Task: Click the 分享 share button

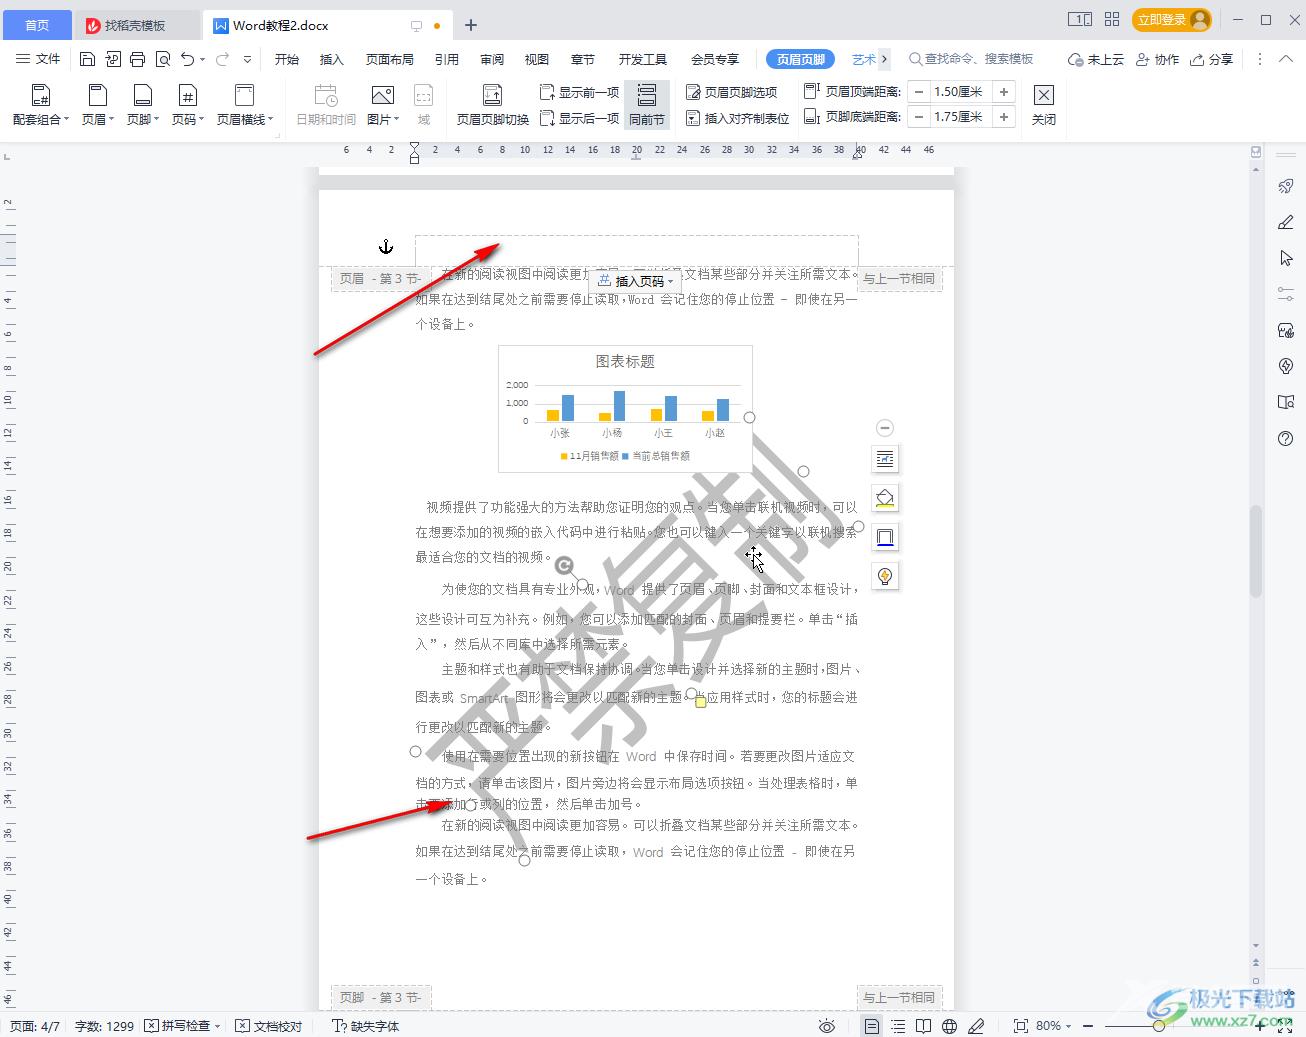Action: [x=1212, y=59]
